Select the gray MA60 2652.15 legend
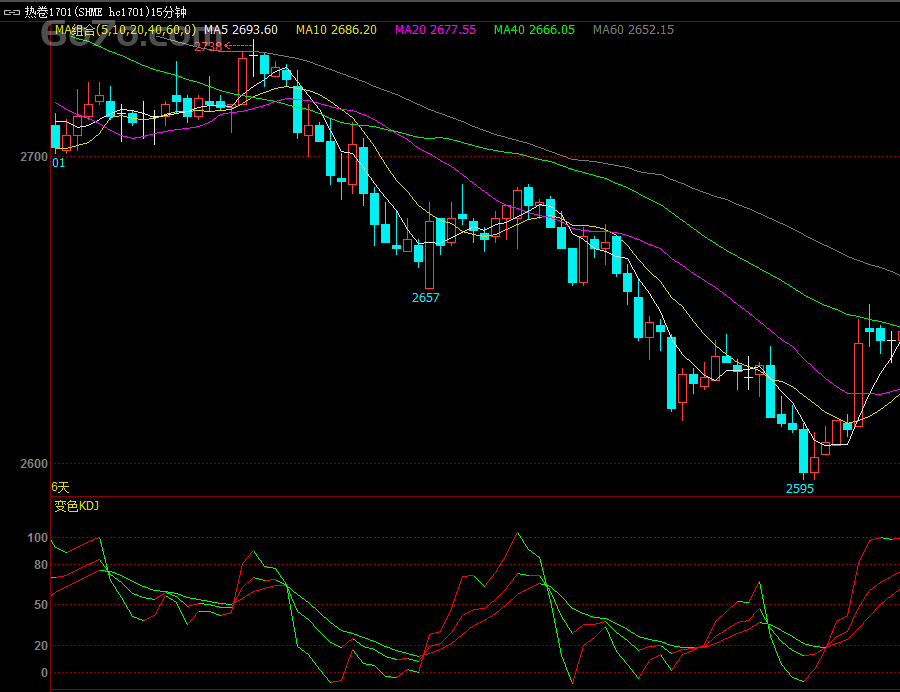The image size is (900, 692). (x=633, y=30)
